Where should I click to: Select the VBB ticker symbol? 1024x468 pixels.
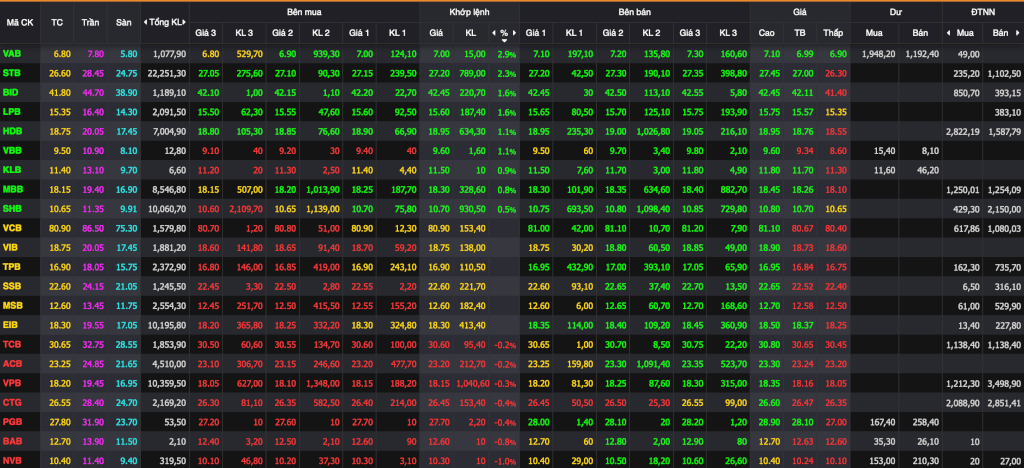[x=11, y=151]
